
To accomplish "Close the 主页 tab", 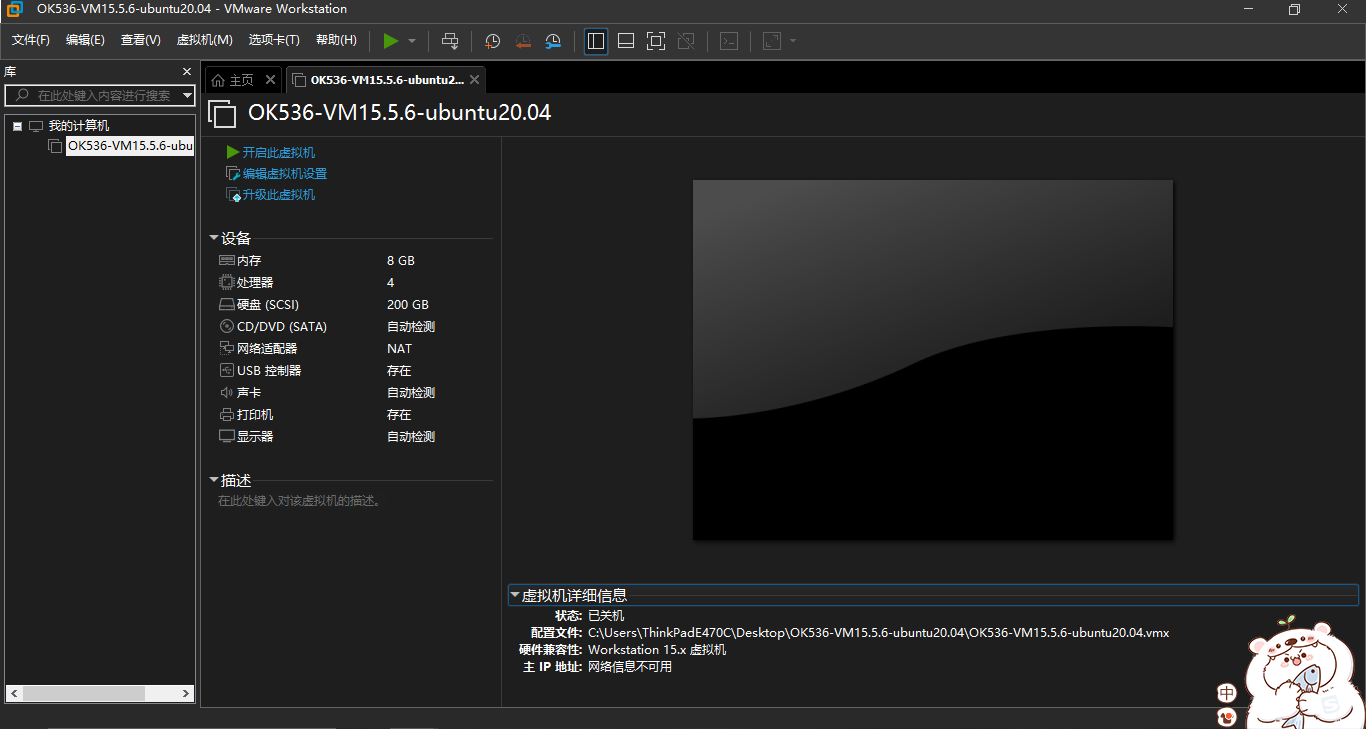I will pyautogui.click(x=270, y=80).
